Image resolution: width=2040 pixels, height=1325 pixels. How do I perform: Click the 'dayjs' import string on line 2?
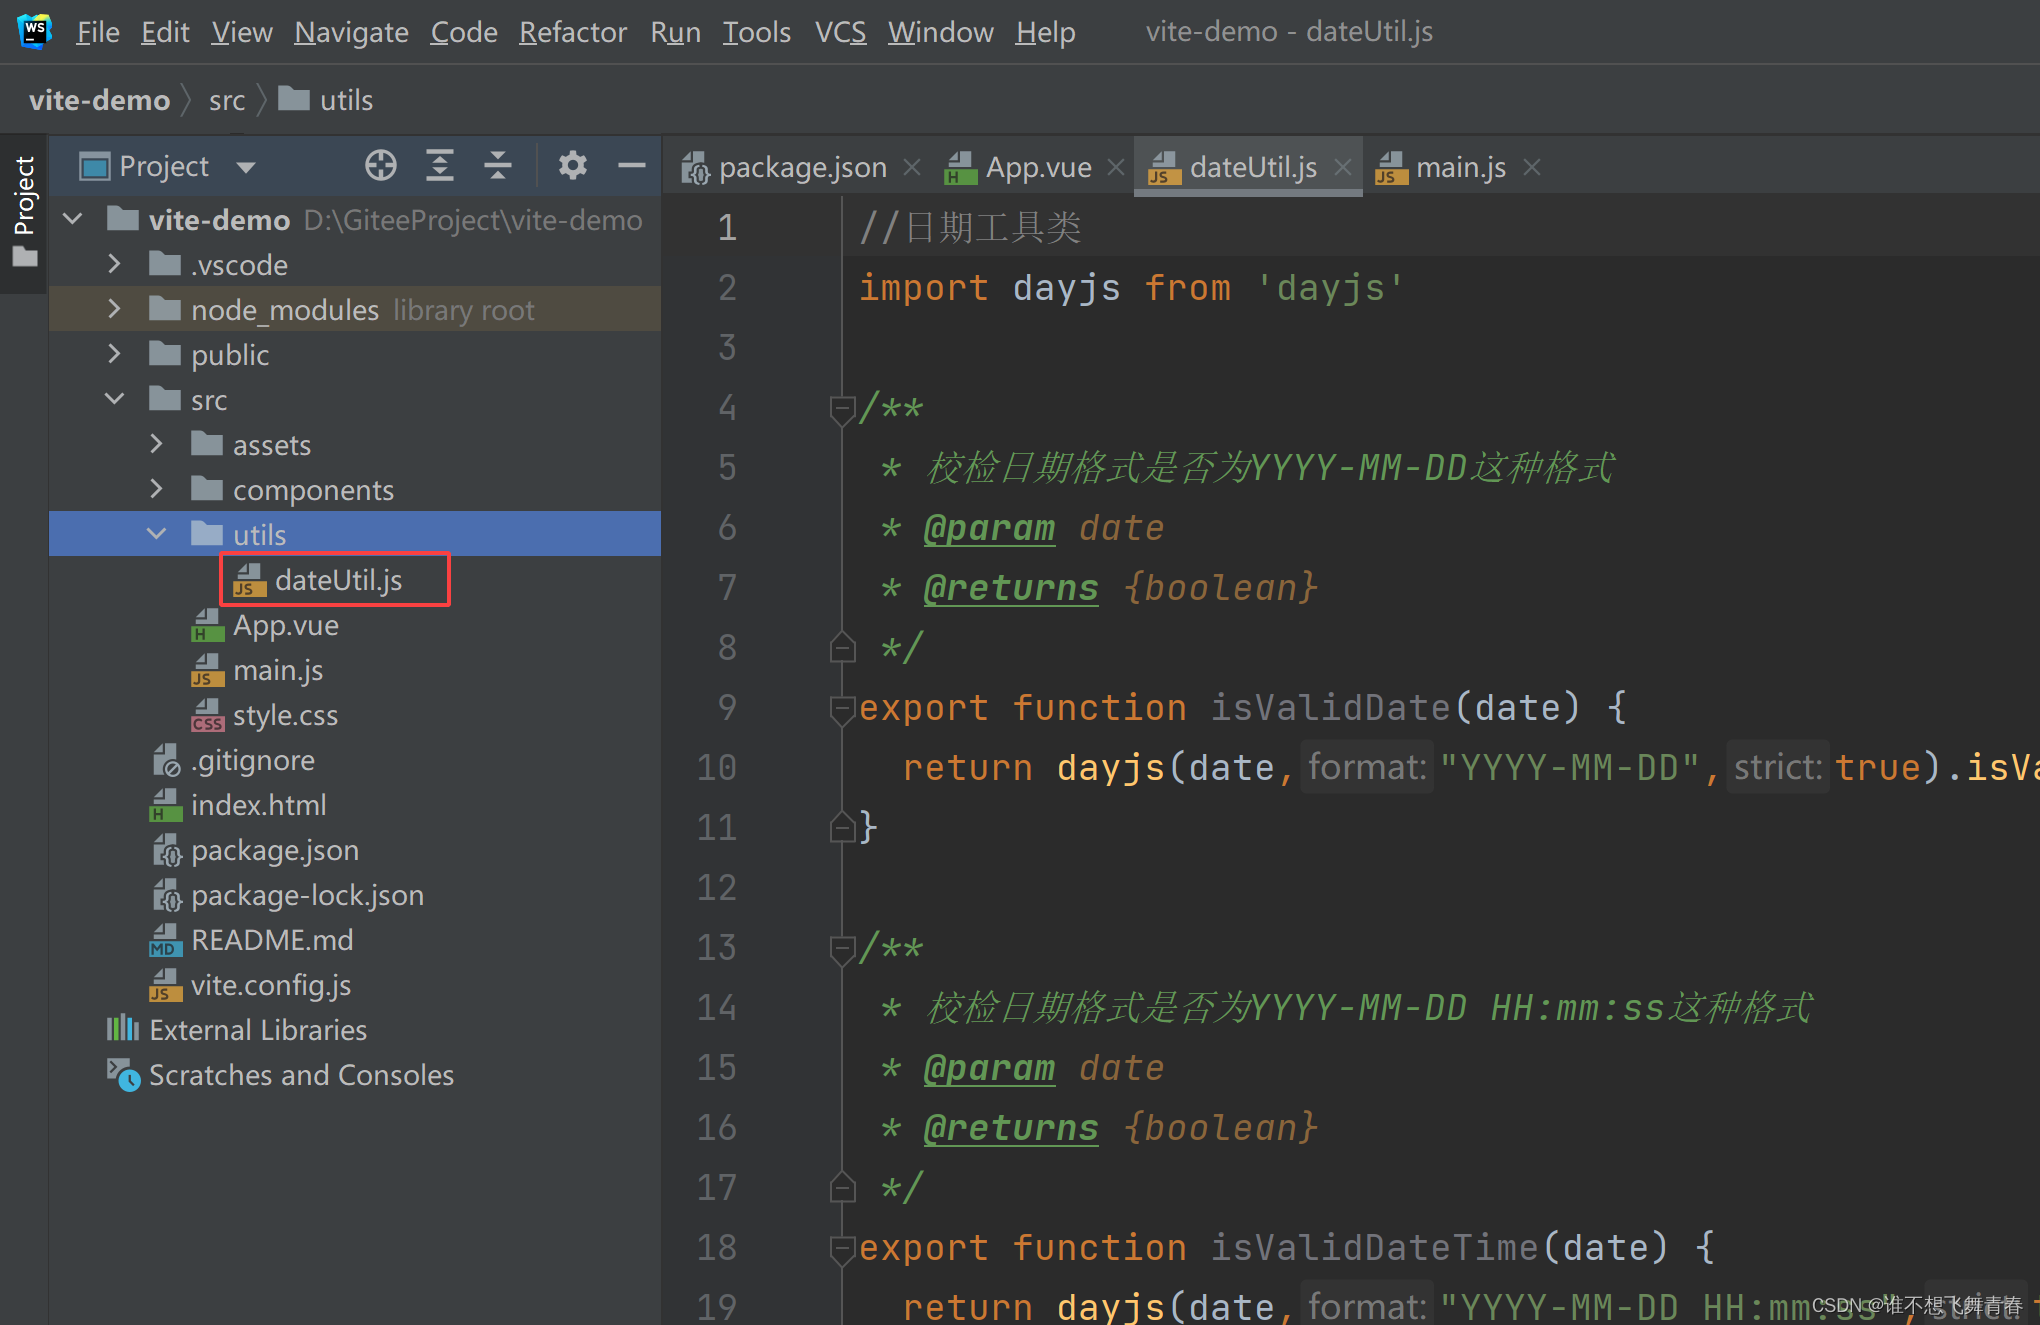[x=1330, y=288]
